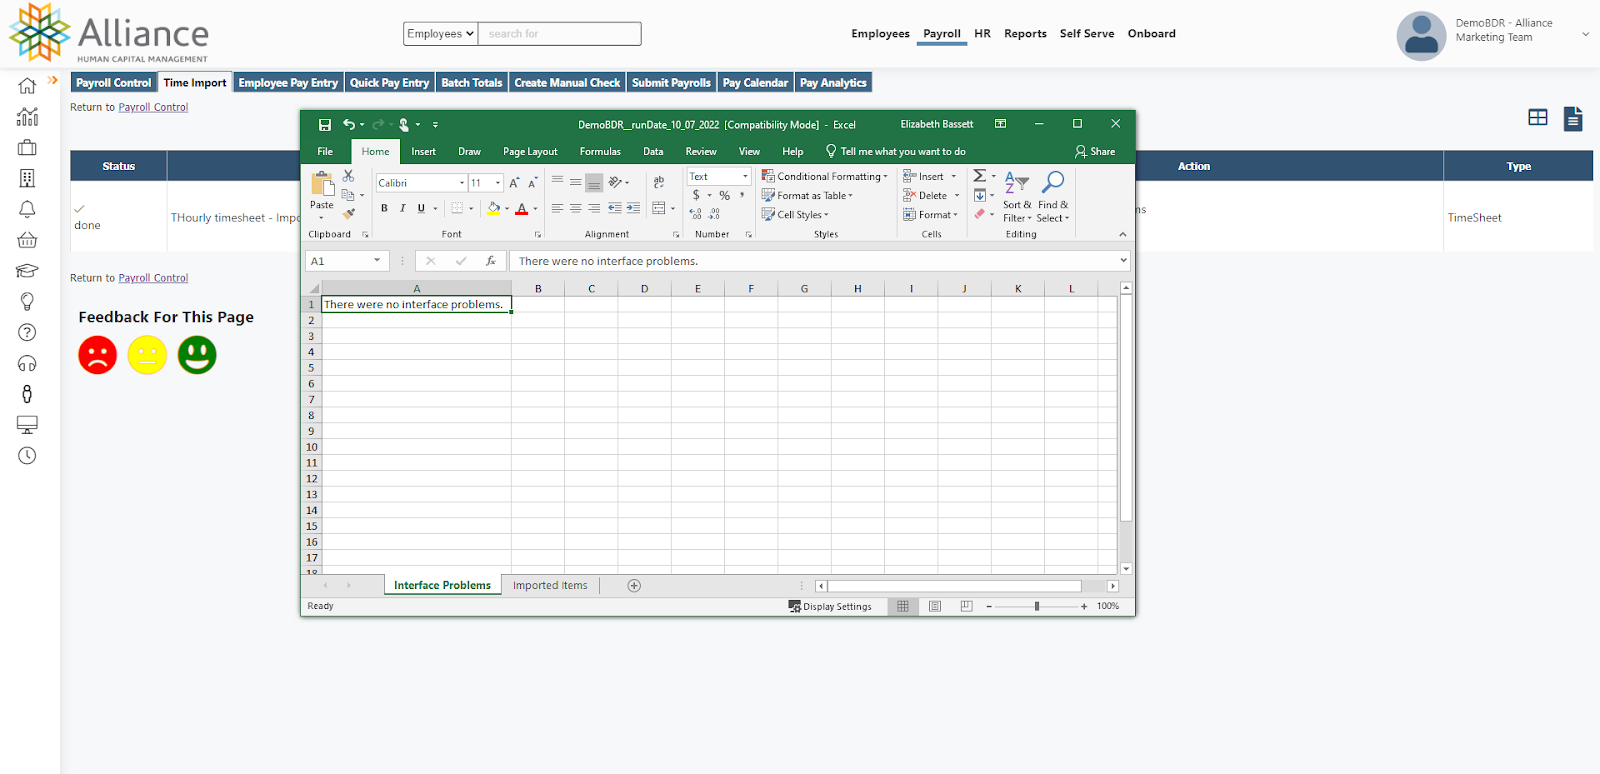Click the Cut scissors icon
Image resolution: width=1600 pixels, height=774 pixels.
coord(348,176)
